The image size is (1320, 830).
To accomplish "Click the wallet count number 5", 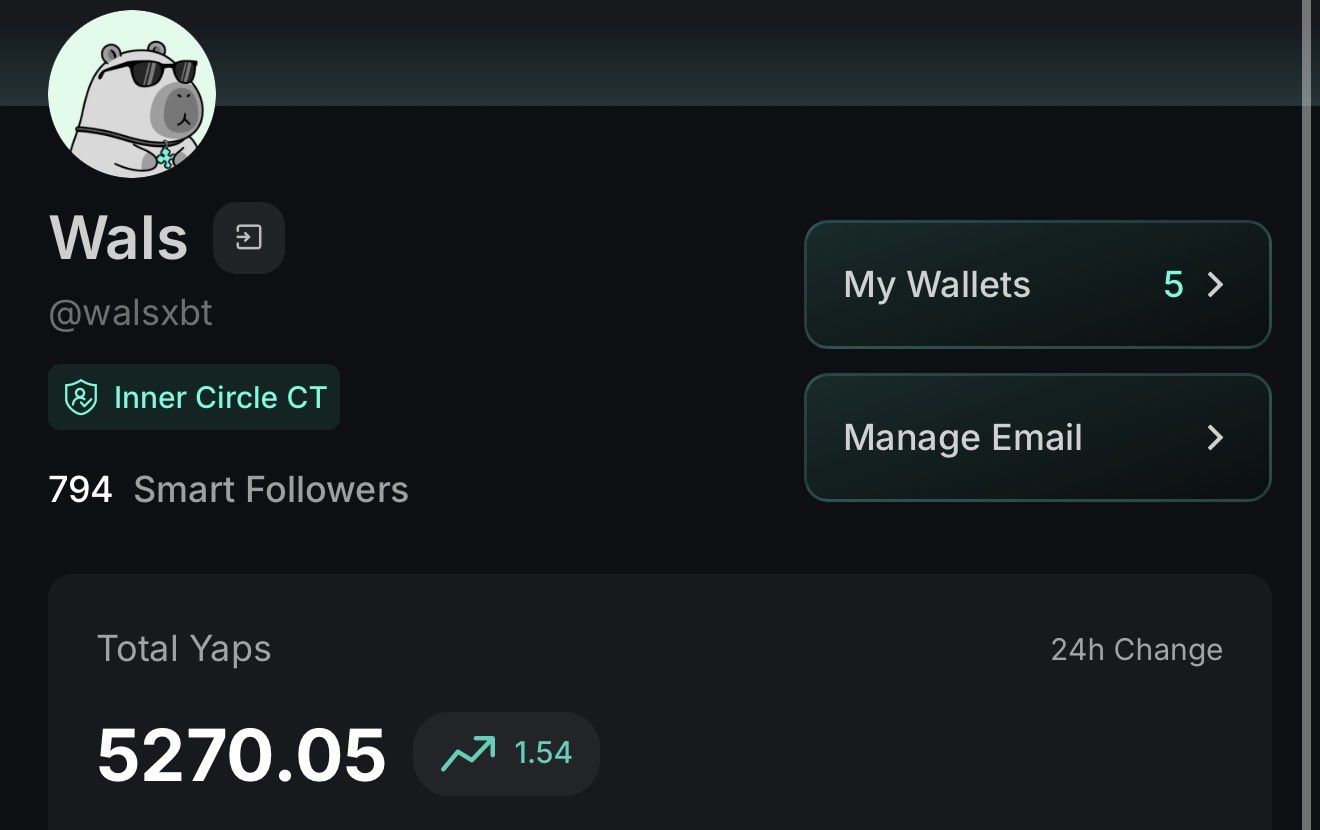I will 1173,285.
